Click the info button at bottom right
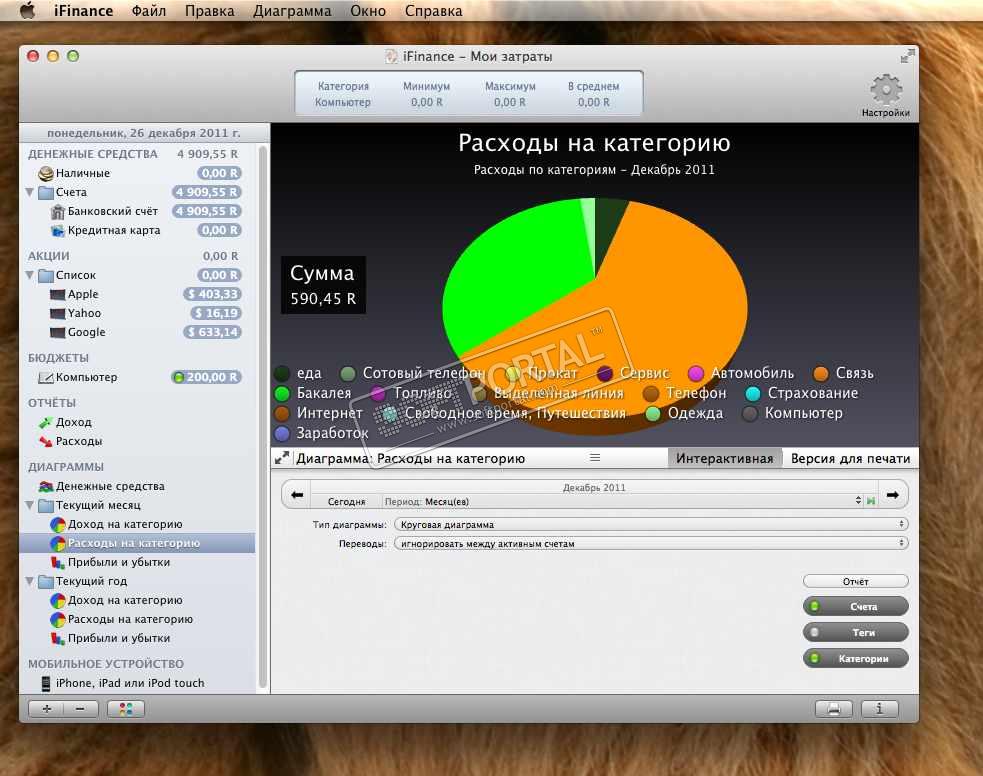983x776 pixels. [x=880, y=709]
